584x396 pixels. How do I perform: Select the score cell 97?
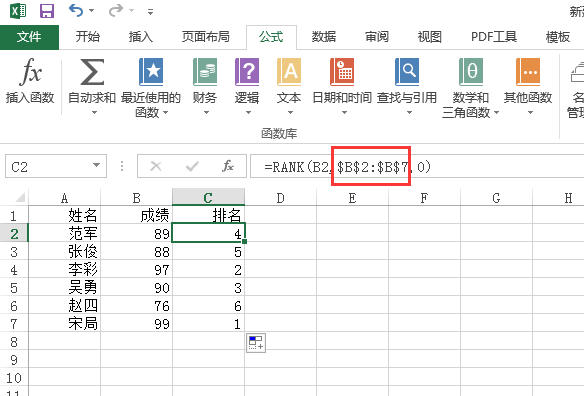click(136, 269)
